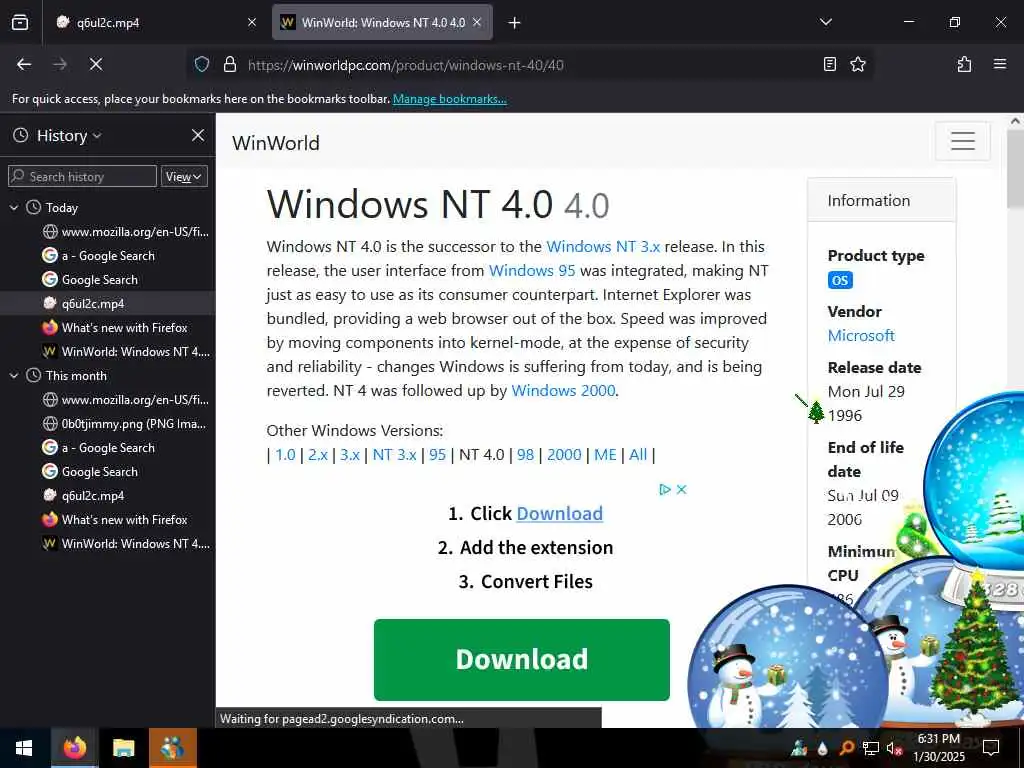Follow the Windows 2000 link in description
The image size is (1024, 768).
pos(563,391)
